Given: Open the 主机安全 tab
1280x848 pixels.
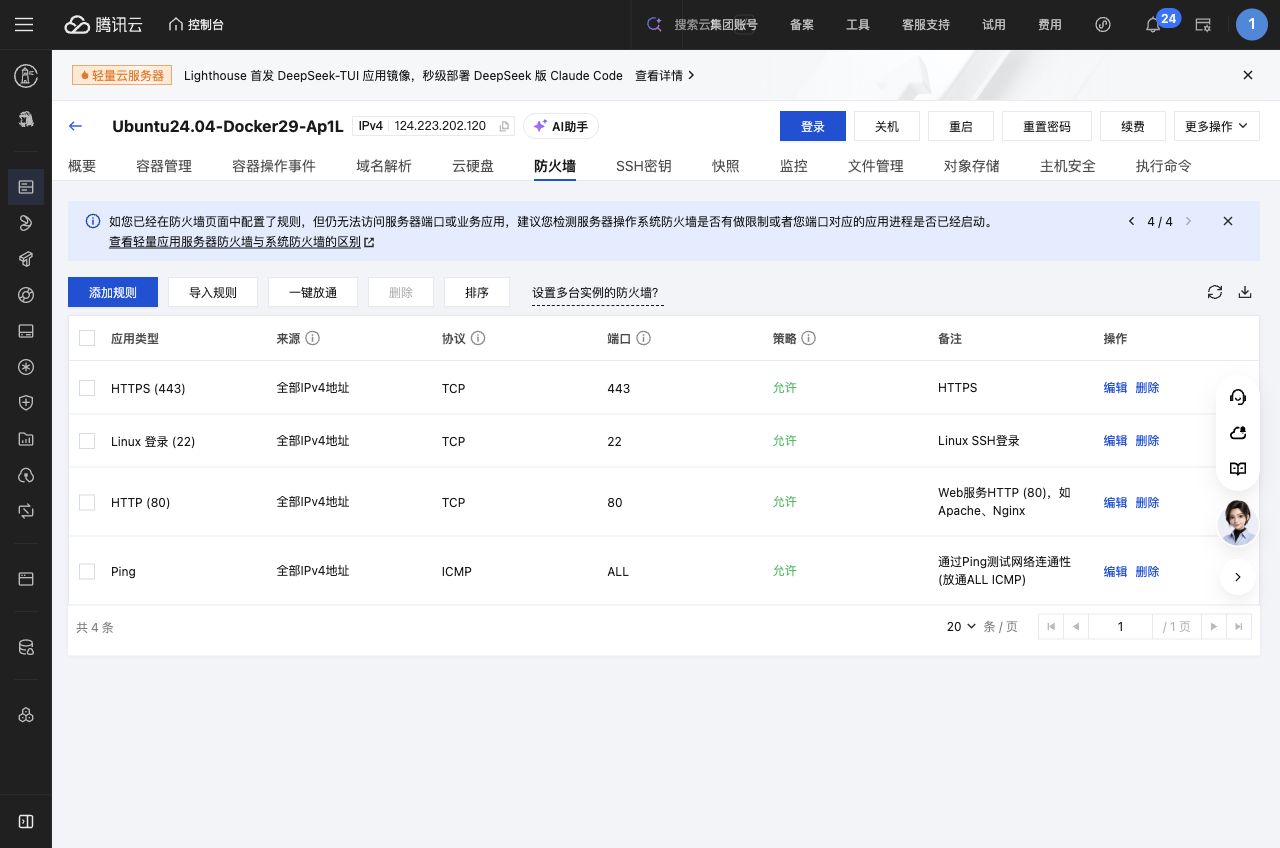Looking at the screenshot, I should [x=1068, y=166].
